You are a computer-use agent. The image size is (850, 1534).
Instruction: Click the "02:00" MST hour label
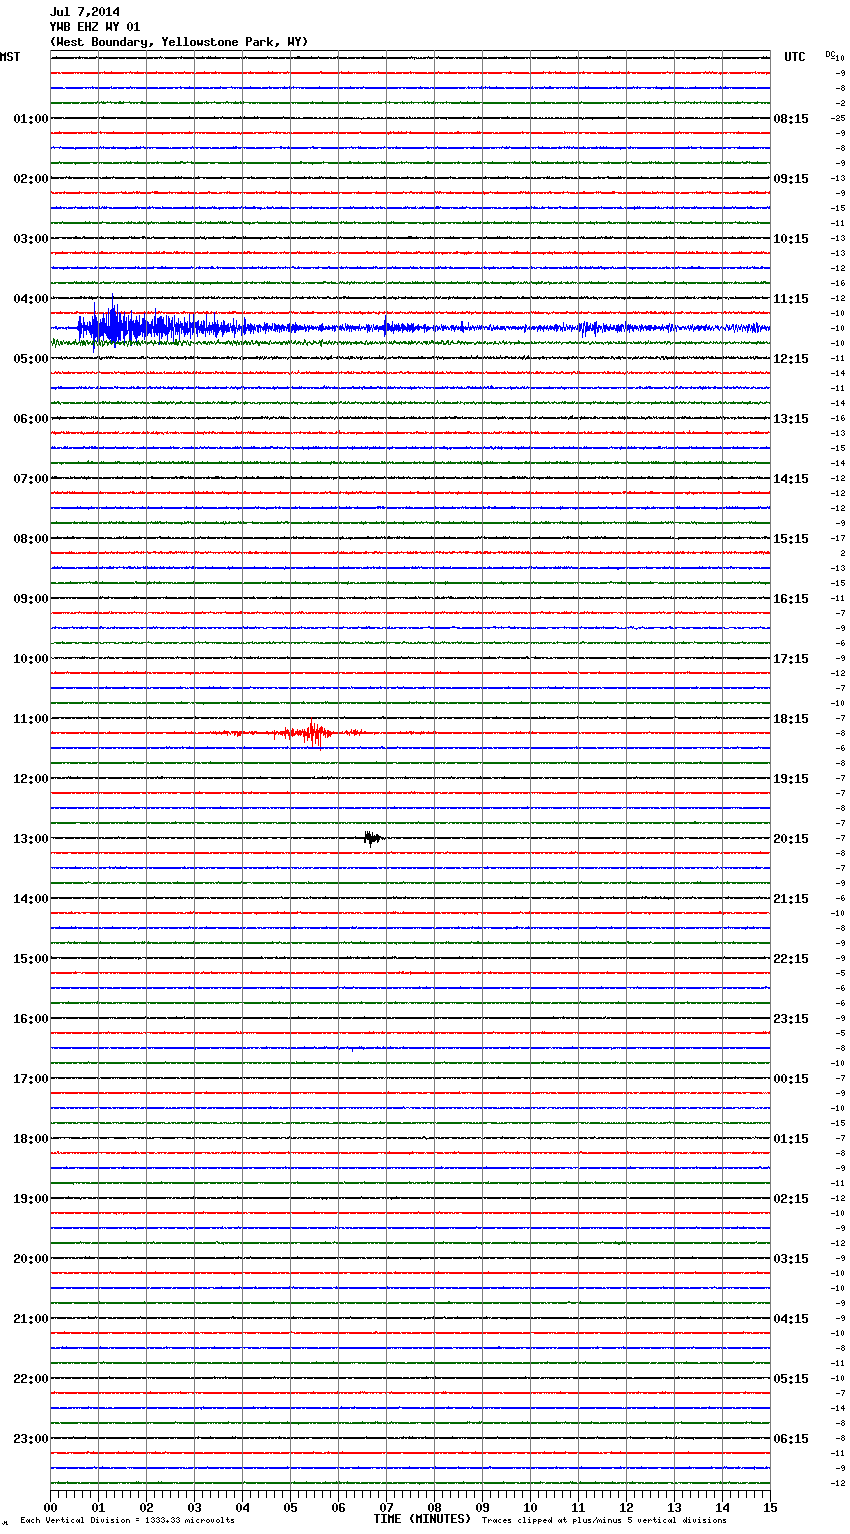click(x=31, y=179)
